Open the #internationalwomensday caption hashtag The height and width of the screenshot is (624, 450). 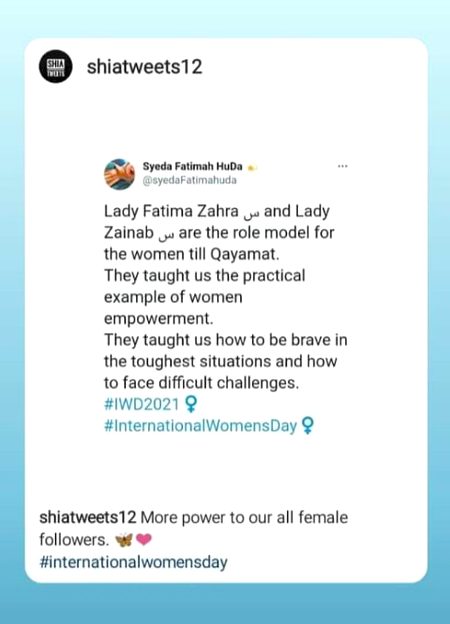pos(133,562)
